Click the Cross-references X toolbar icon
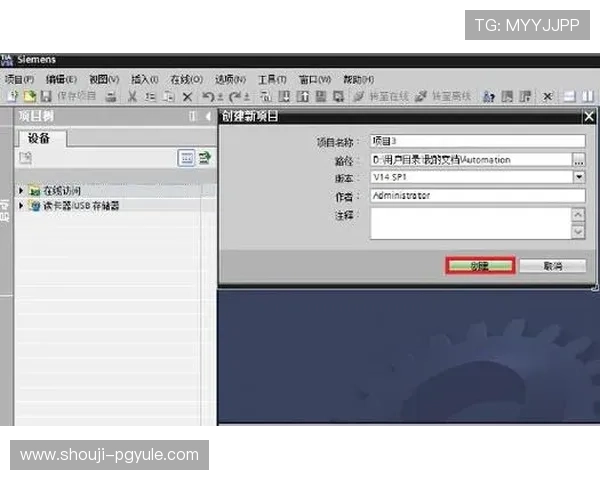 coord(548,96)
